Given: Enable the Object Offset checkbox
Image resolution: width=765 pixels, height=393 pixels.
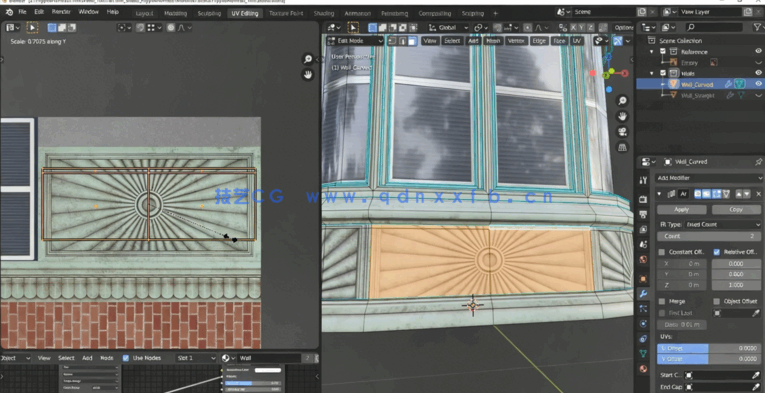Looking at the screenshot, I should [x=716, y=301].
